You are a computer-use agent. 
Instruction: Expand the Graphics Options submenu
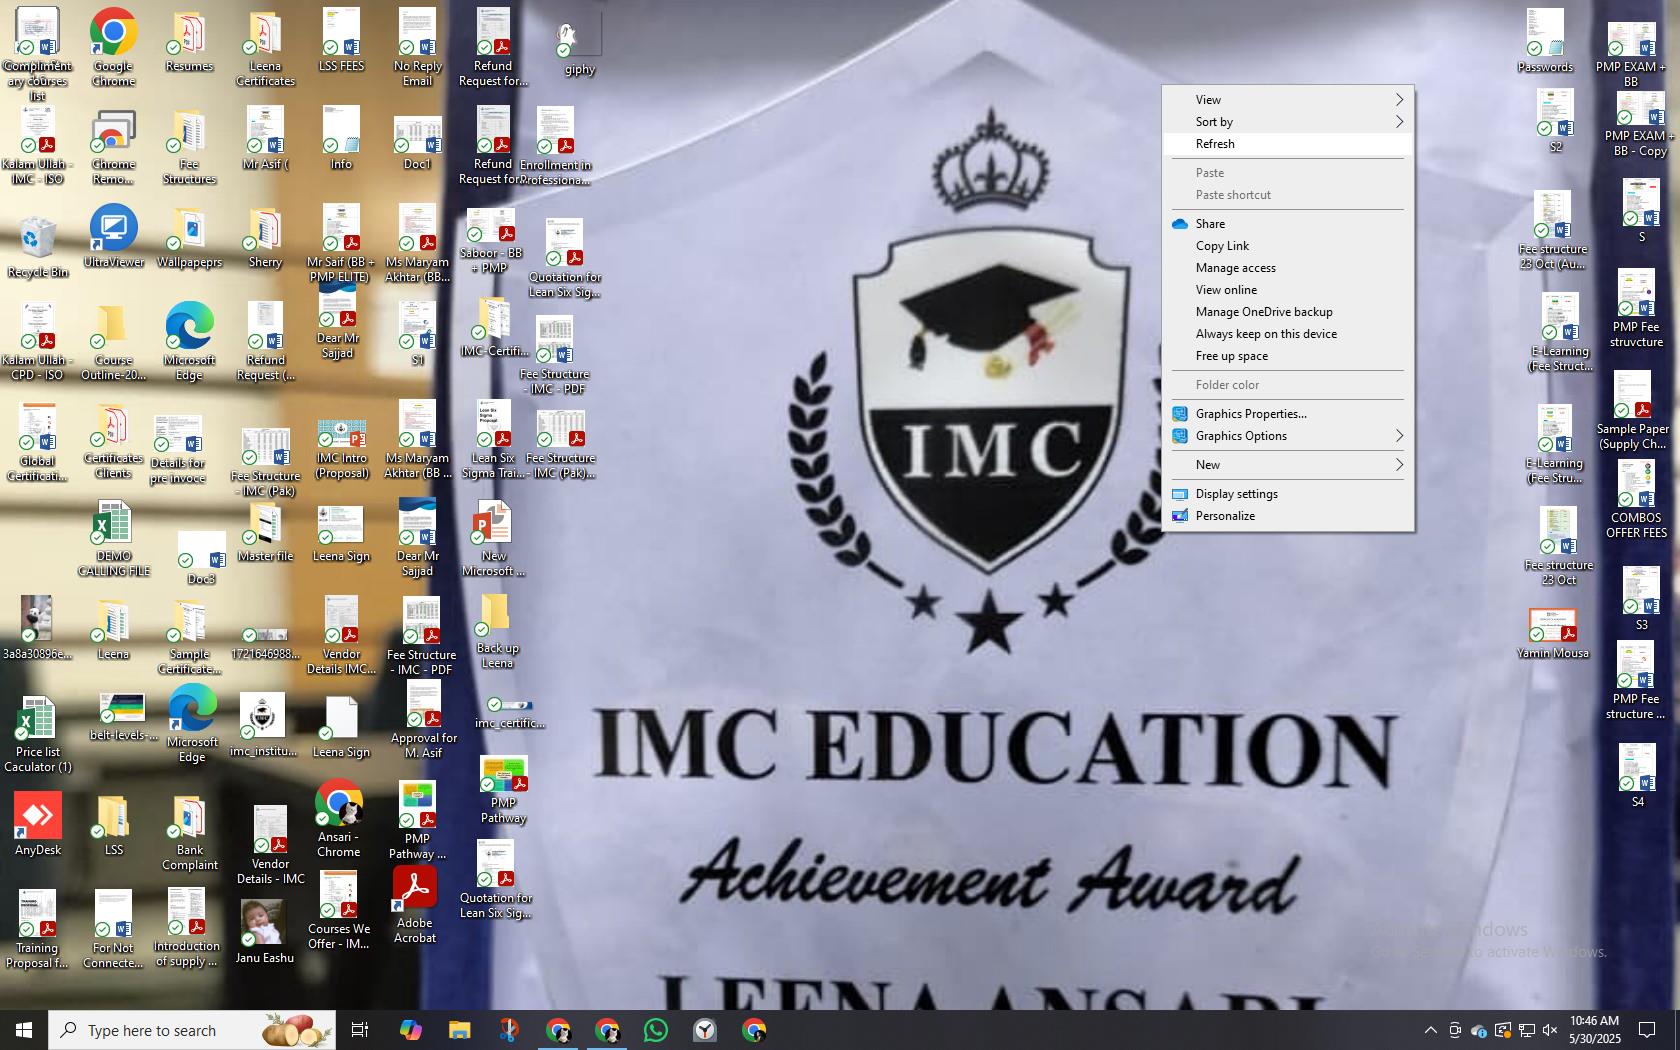pos(1288,436)
